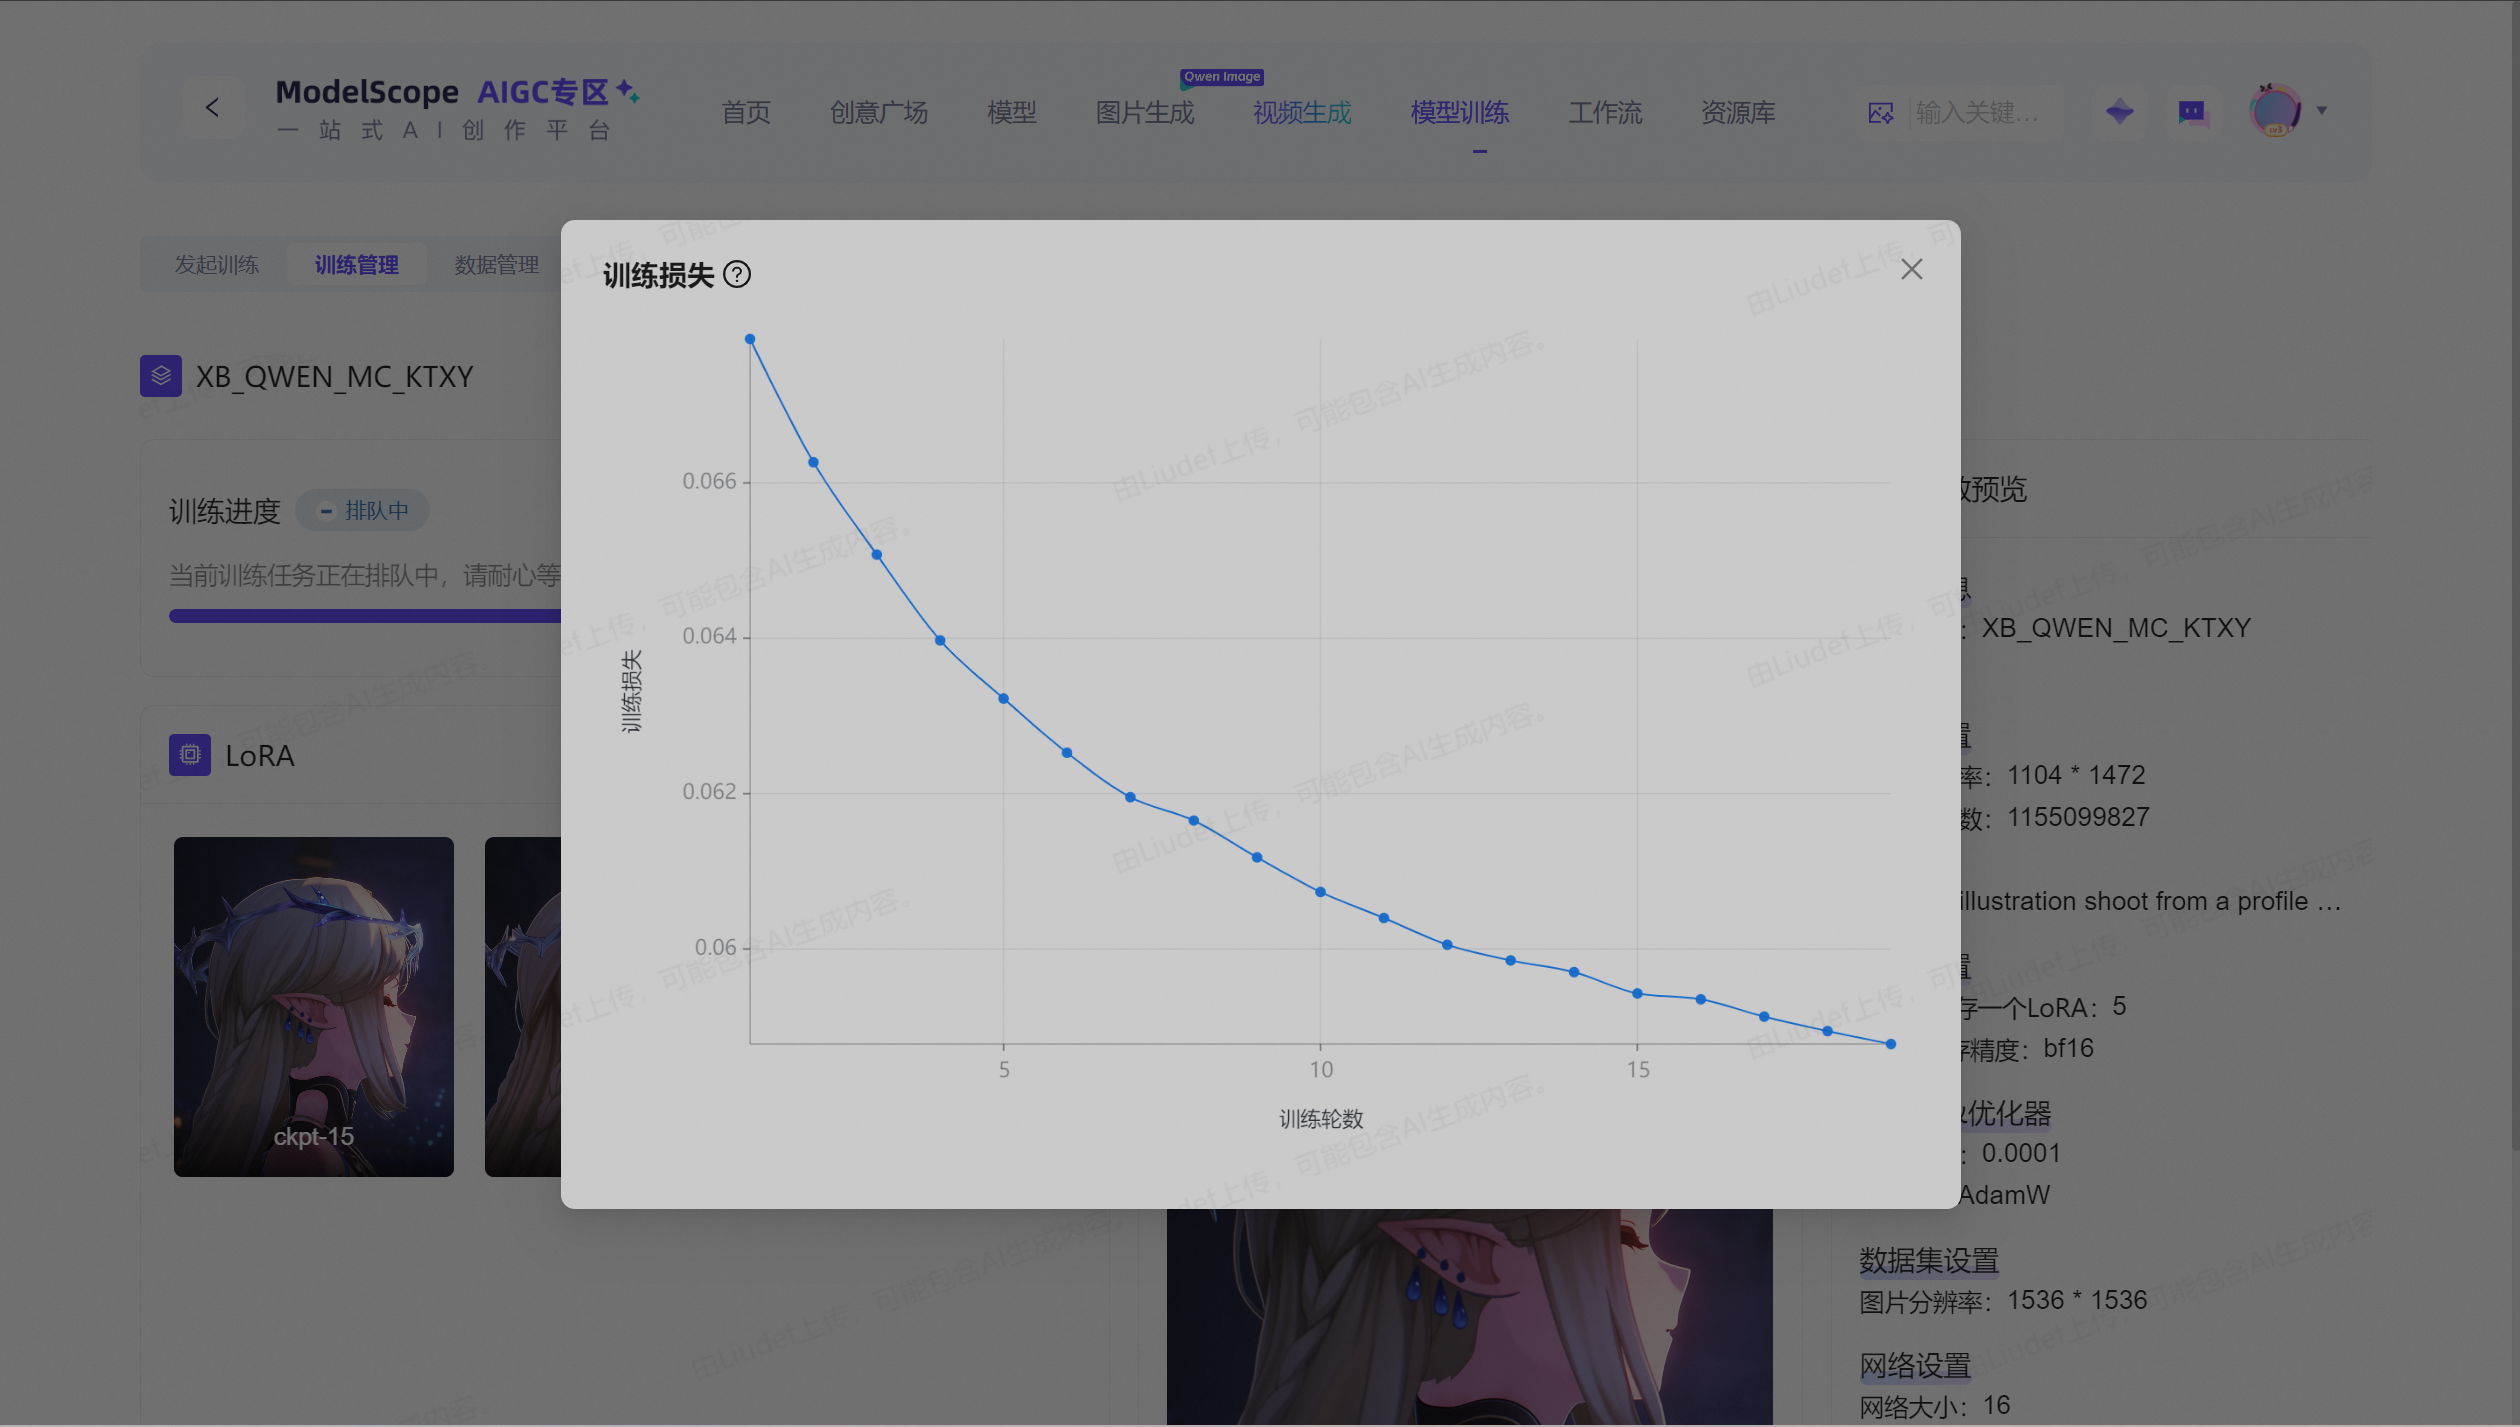Click the purple diamond star icon
2520x1427 pixels.
pos(2119,111)
